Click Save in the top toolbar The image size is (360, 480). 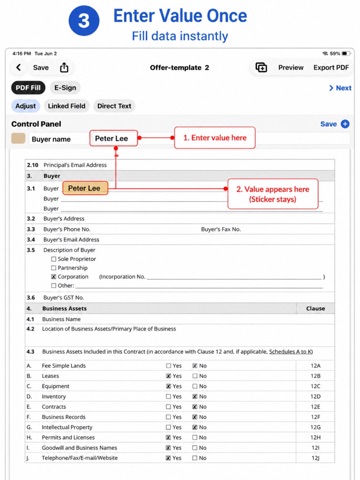41,68
